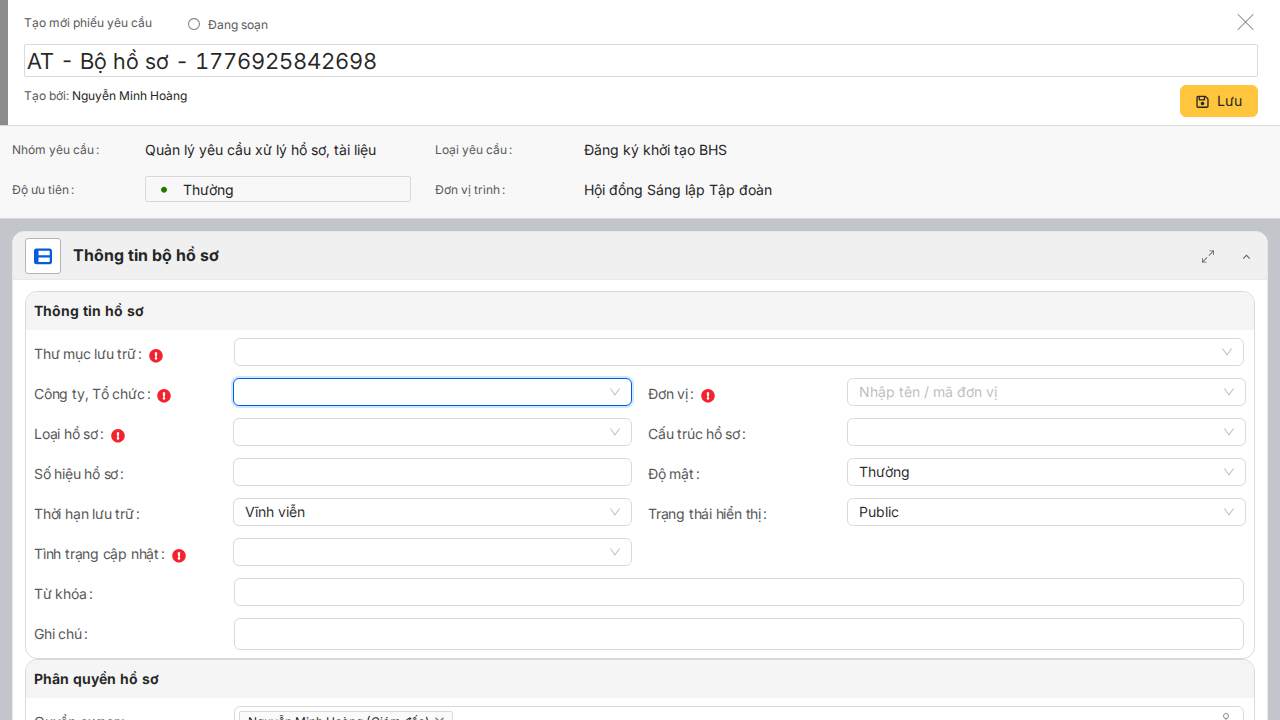Viewport: 1280px width, 720px height.
Task: Click the blue panel icon beside Thông tin bộ hồ sơ
Action: click(43, 256)
